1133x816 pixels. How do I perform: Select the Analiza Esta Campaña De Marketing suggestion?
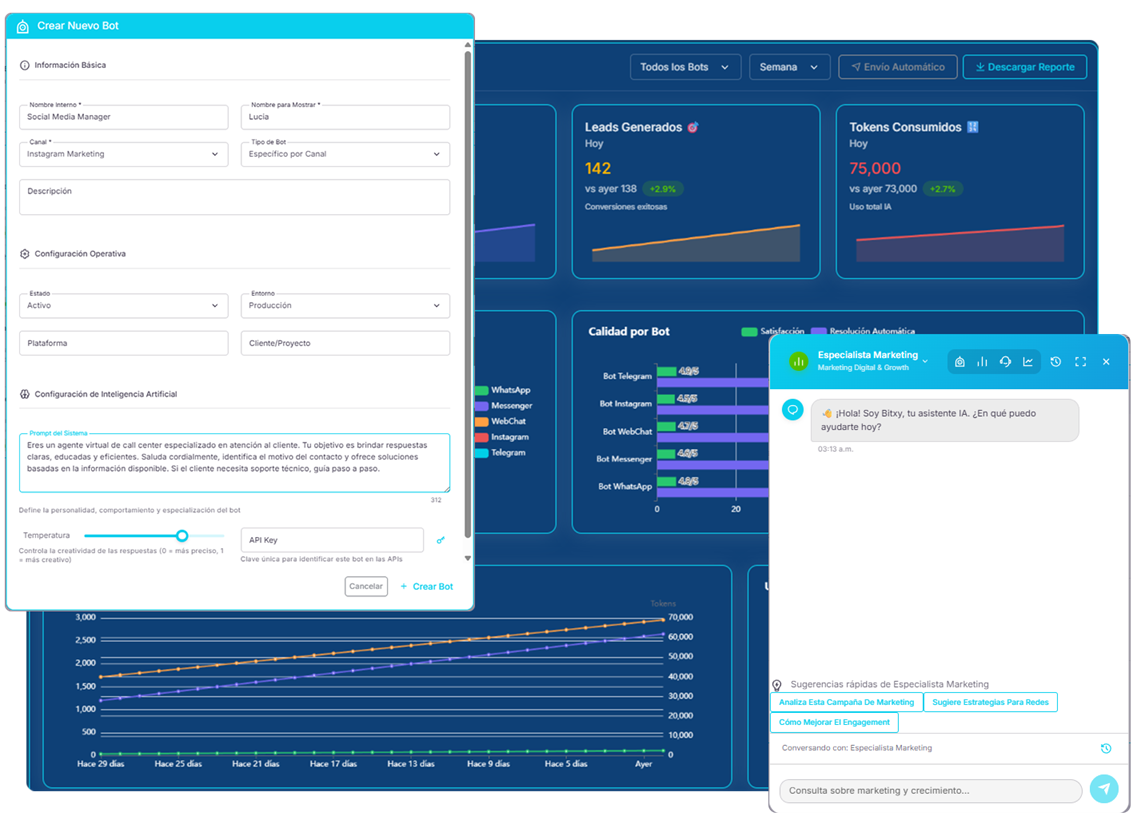[x=846, y=702]
